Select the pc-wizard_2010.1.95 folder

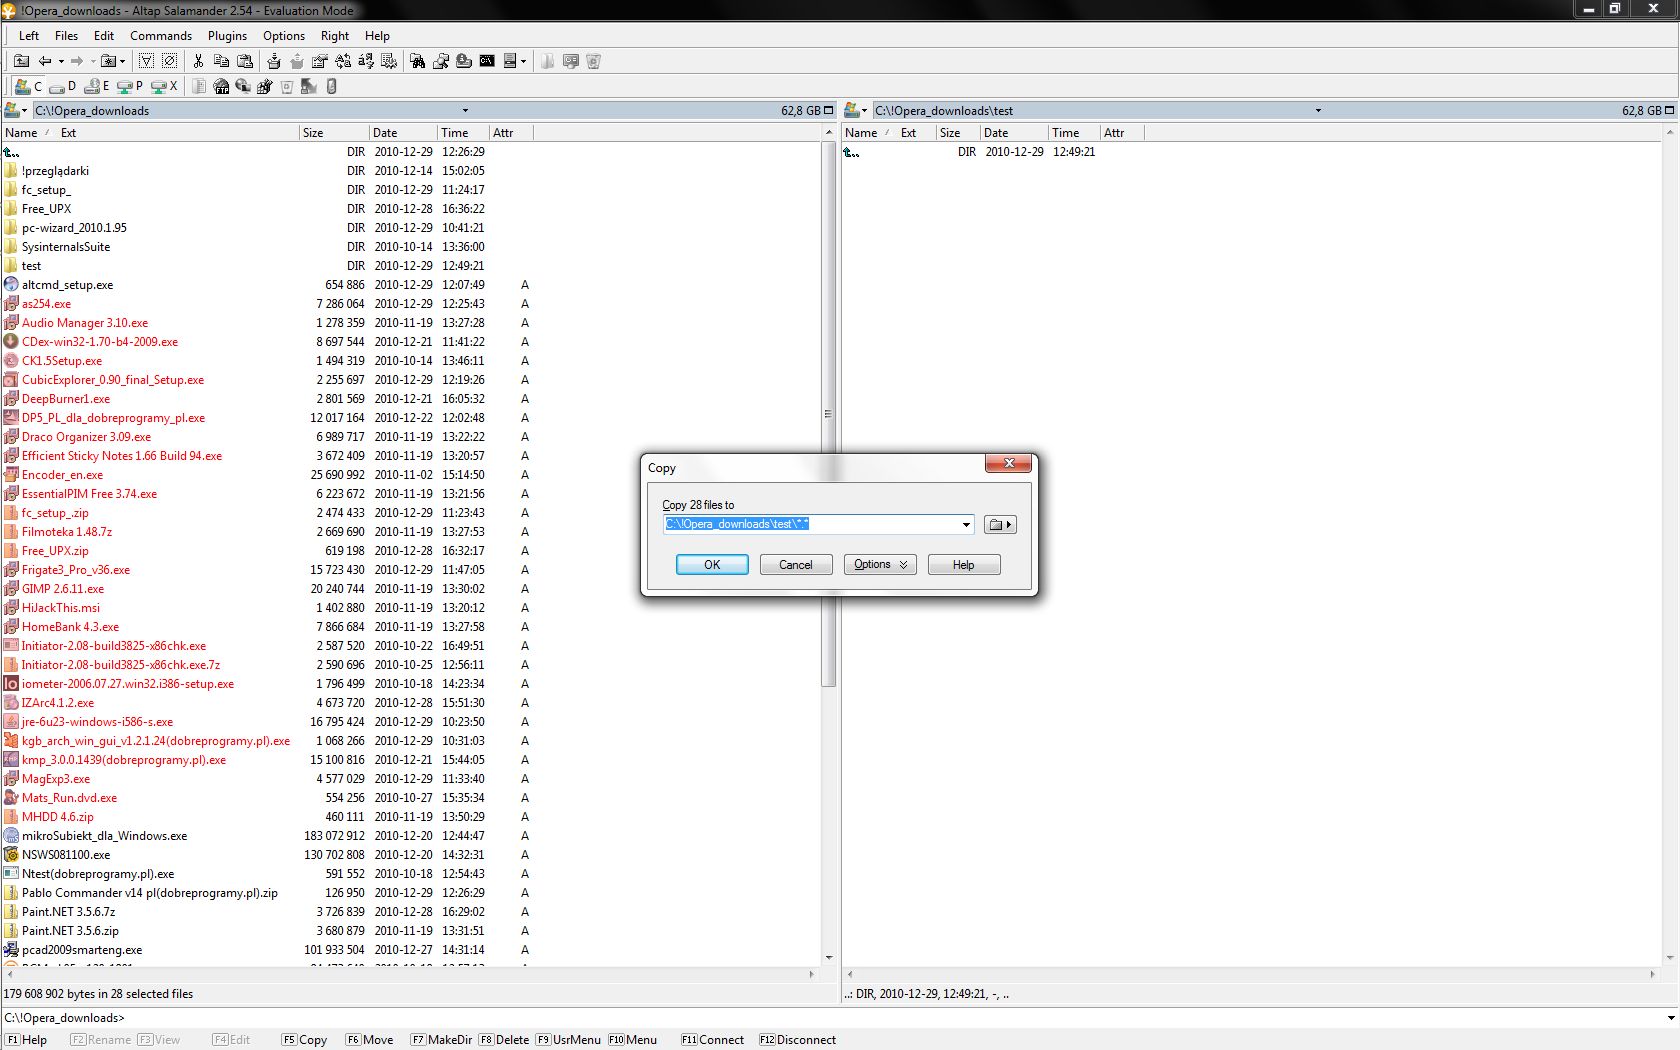(74, 228)
